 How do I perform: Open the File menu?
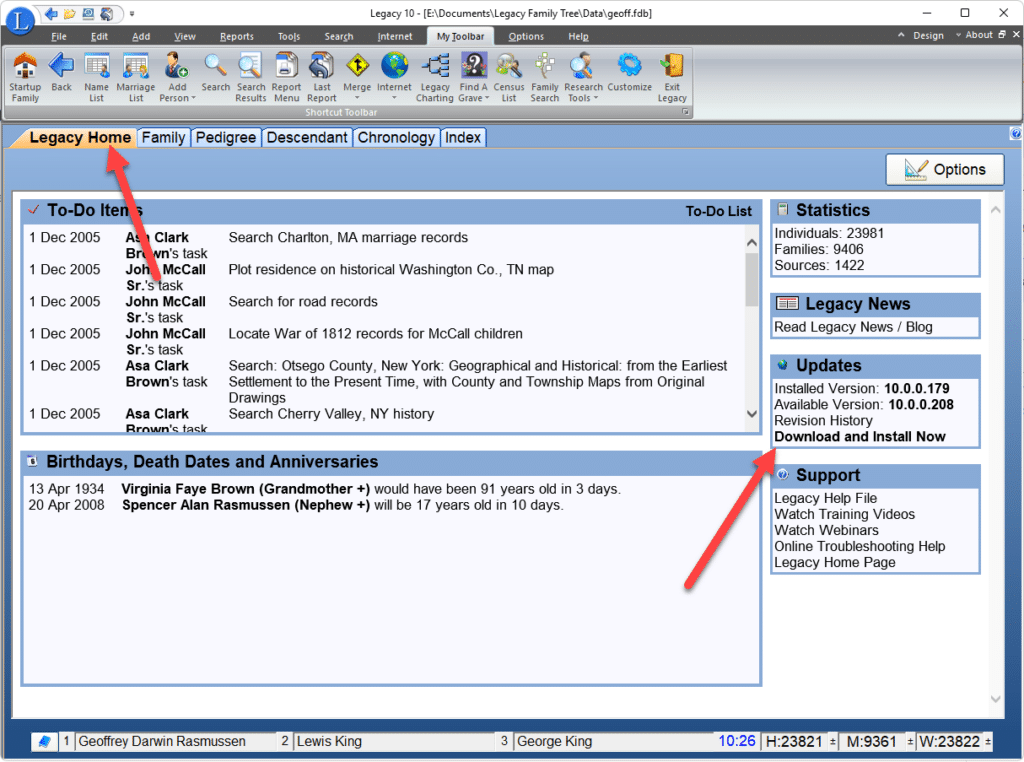(x=59, y=37)
